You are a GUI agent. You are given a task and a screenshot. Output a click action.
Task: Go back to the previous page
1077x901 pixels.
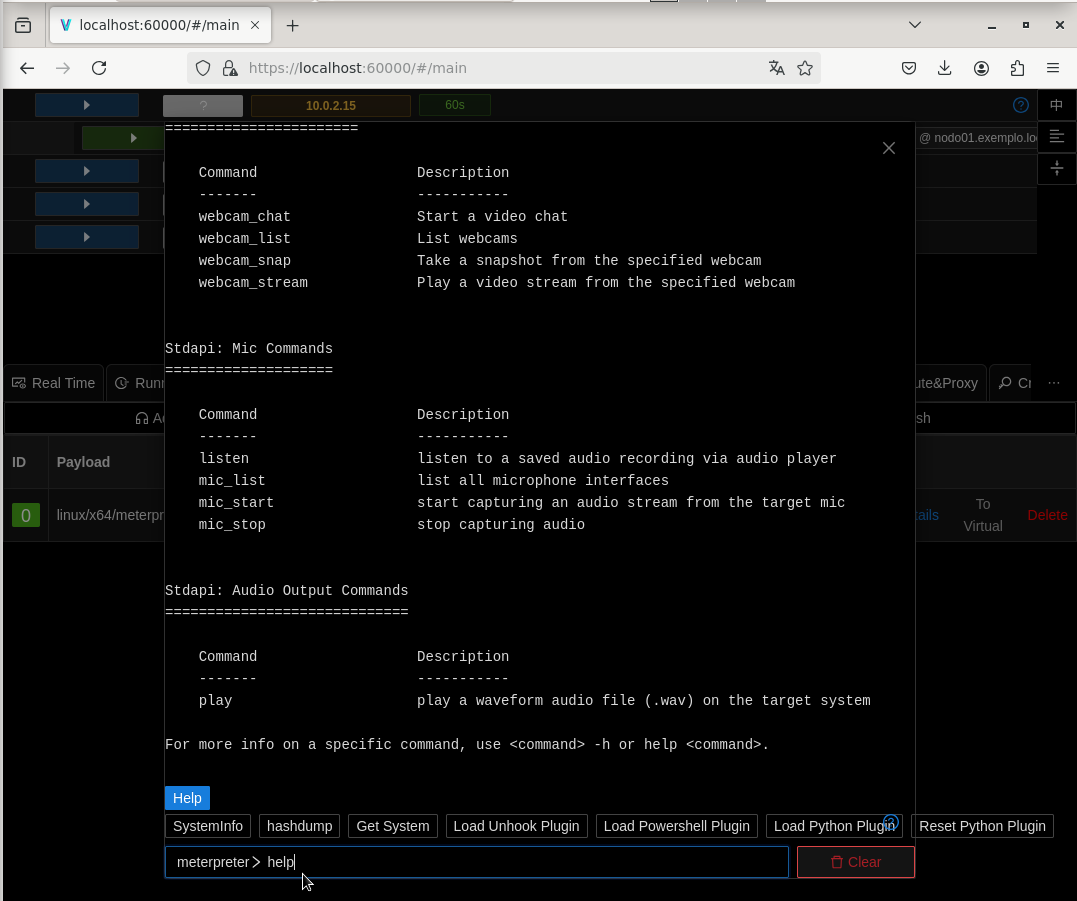pyautogui.click(x=27, y=68)
